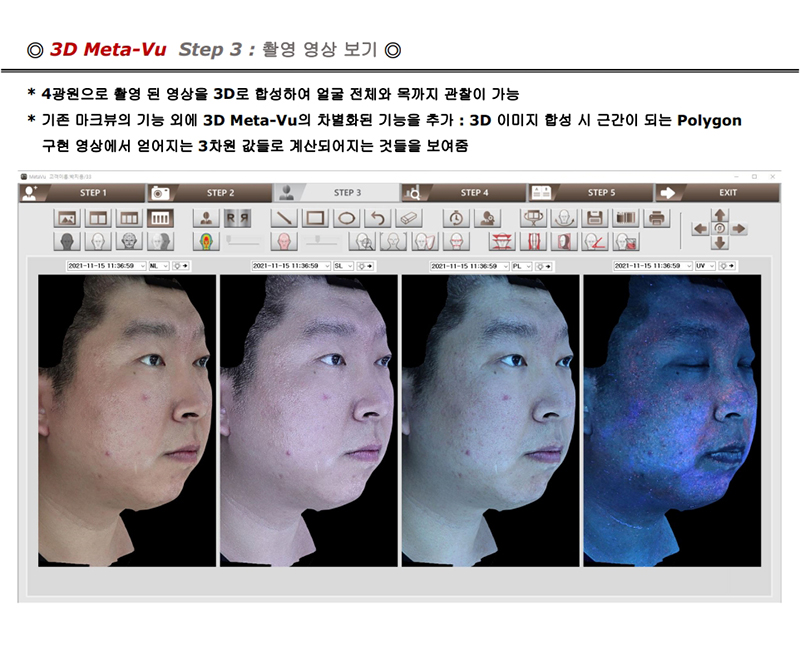Open the NL light source dropdown

pos(158,266)
